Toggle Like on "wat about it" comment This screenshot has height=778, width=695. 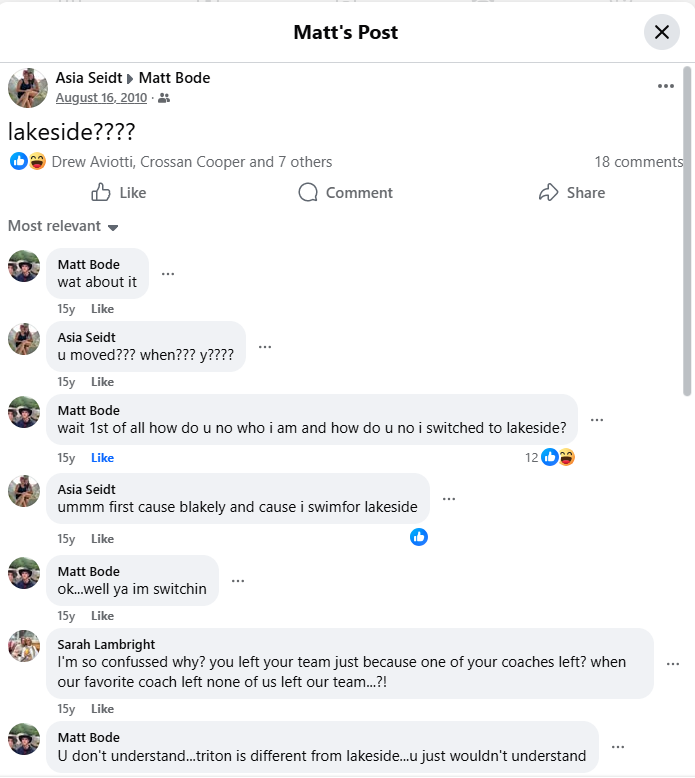pos(102,309)
